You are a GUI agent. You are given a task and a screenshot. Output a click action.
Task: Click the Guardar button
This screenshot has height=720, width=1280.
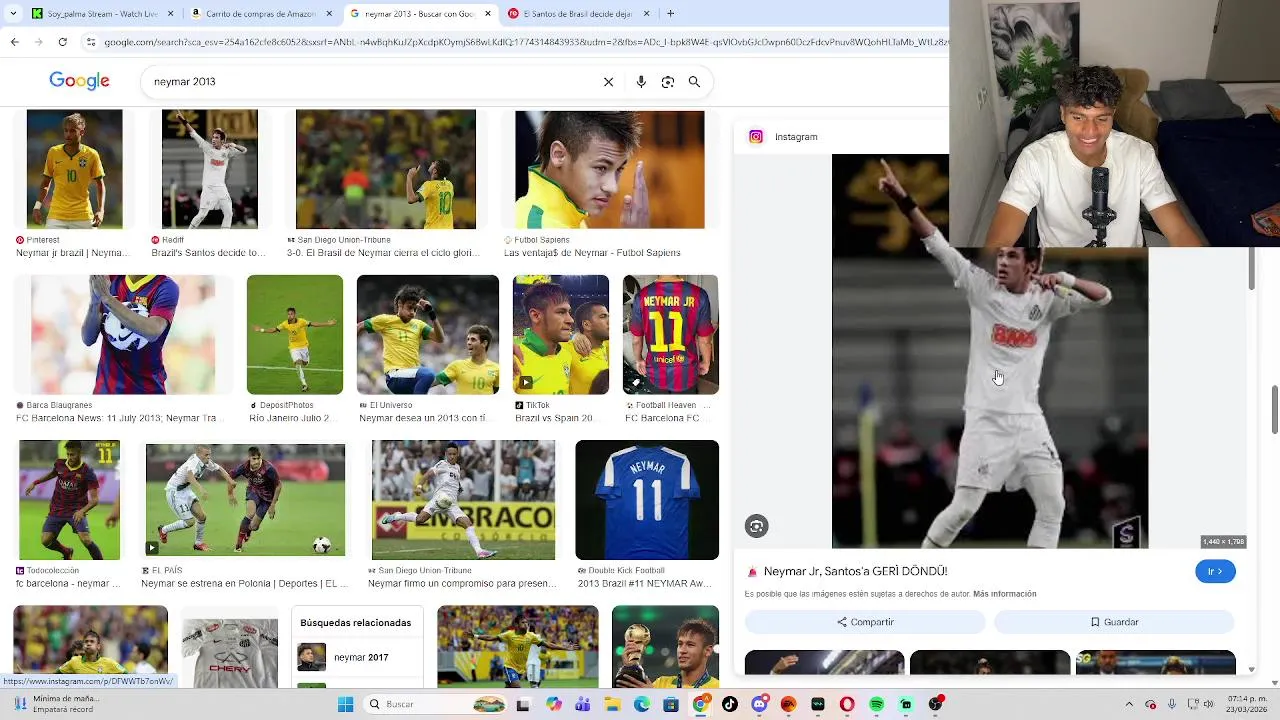click(1114, 622)
